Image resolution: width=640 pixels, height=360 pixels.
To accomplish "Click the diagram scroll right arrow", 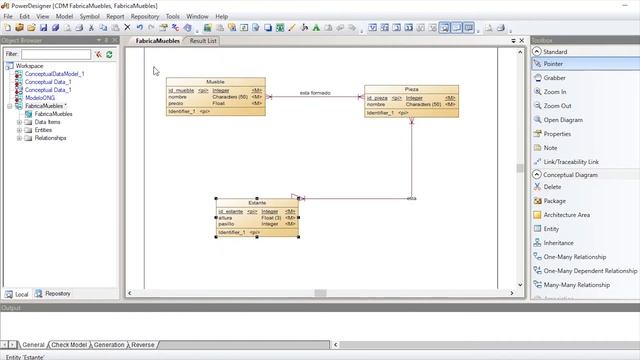I will 511,293.
